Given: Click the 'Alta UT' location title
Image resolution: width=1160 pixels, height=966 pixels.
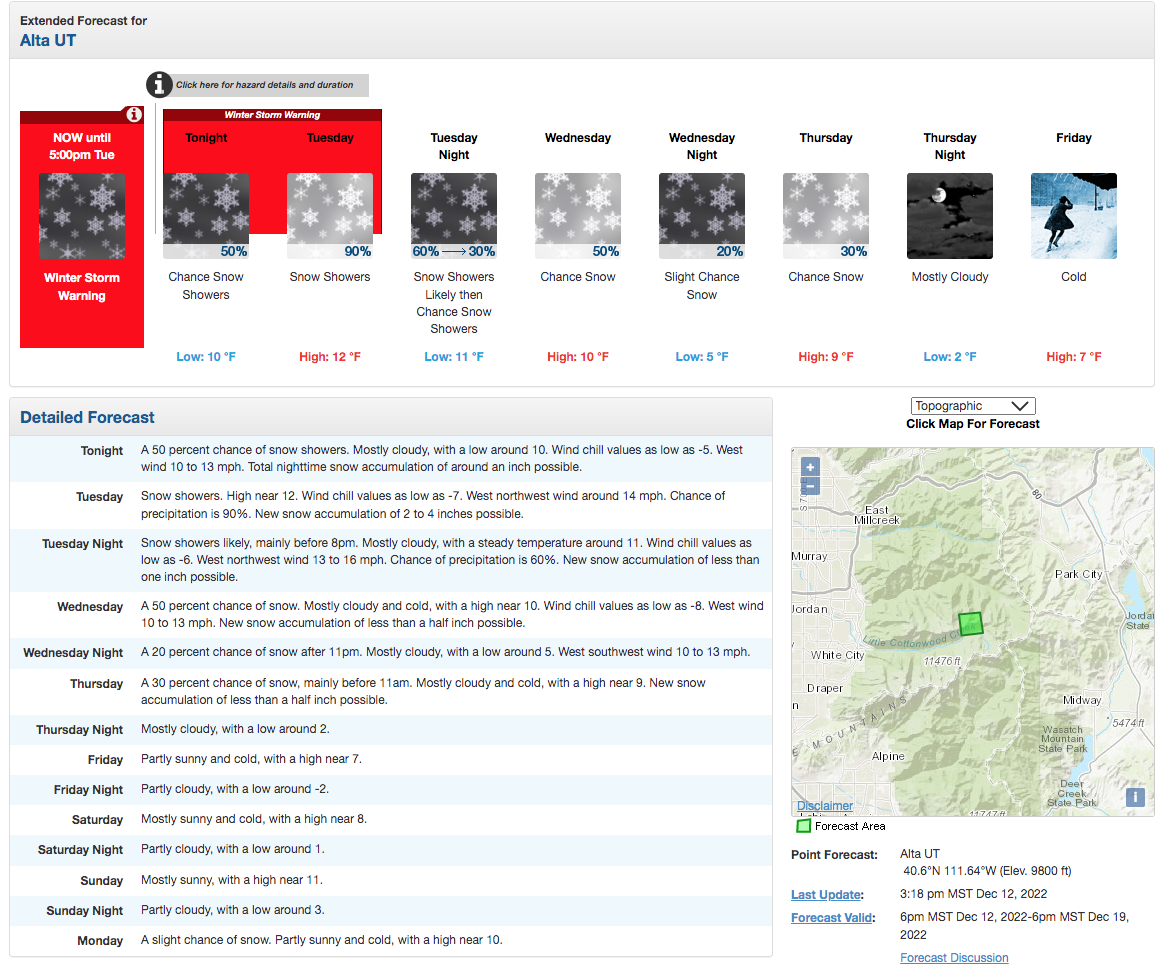Looking at the screenshot, I should coord(48,41).
